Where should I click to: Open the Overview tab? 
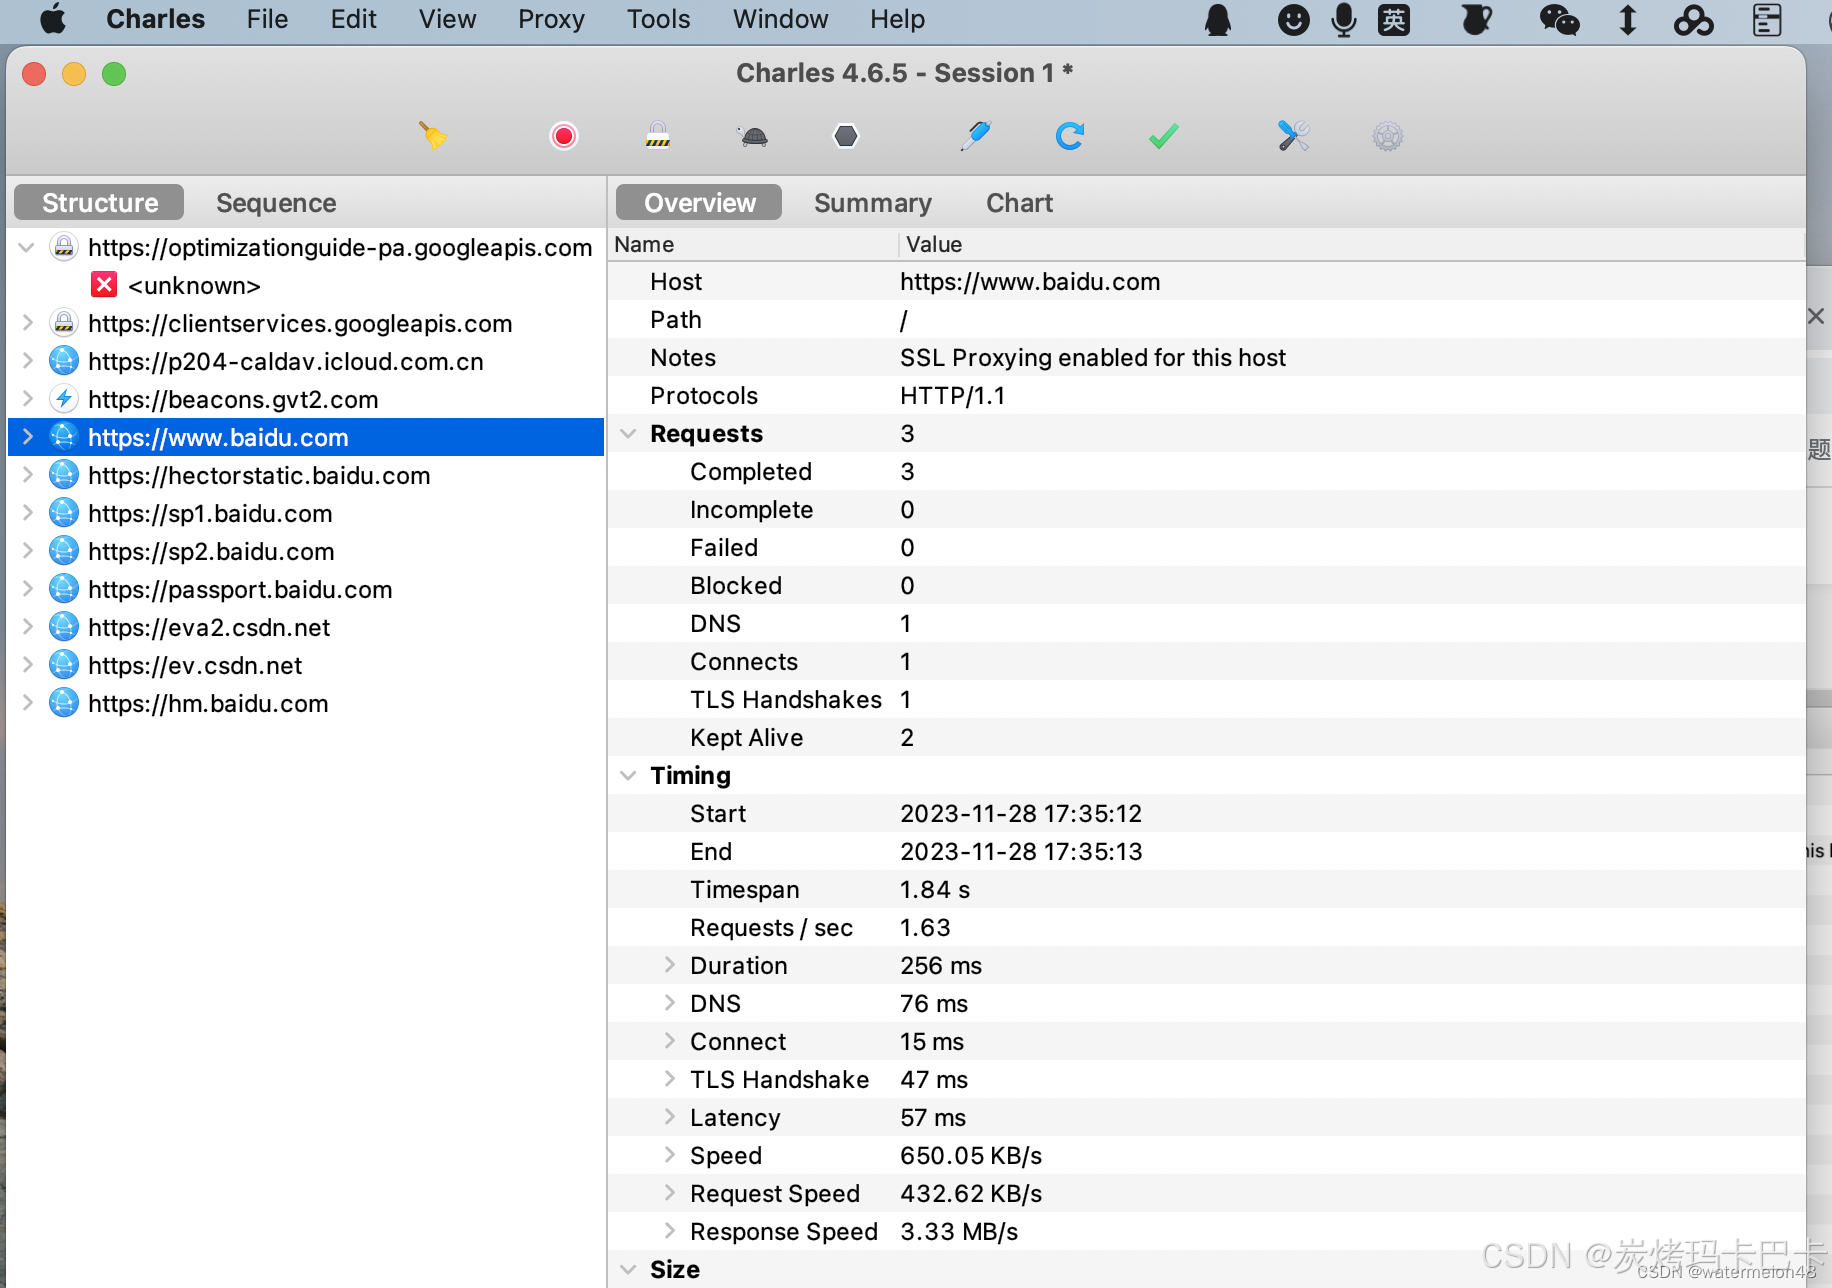[x=699, y=203]
